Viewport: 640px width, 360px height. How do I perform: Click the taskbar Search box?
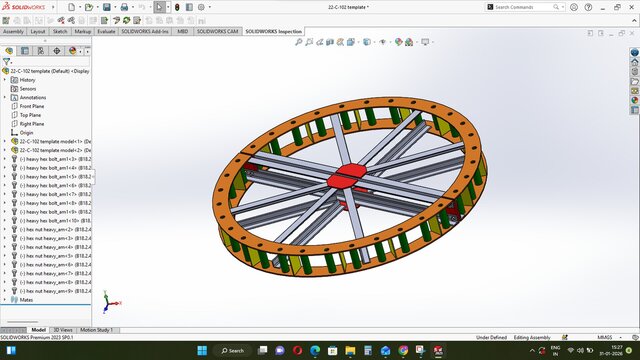pyautogui.click(x=233, y=351)
